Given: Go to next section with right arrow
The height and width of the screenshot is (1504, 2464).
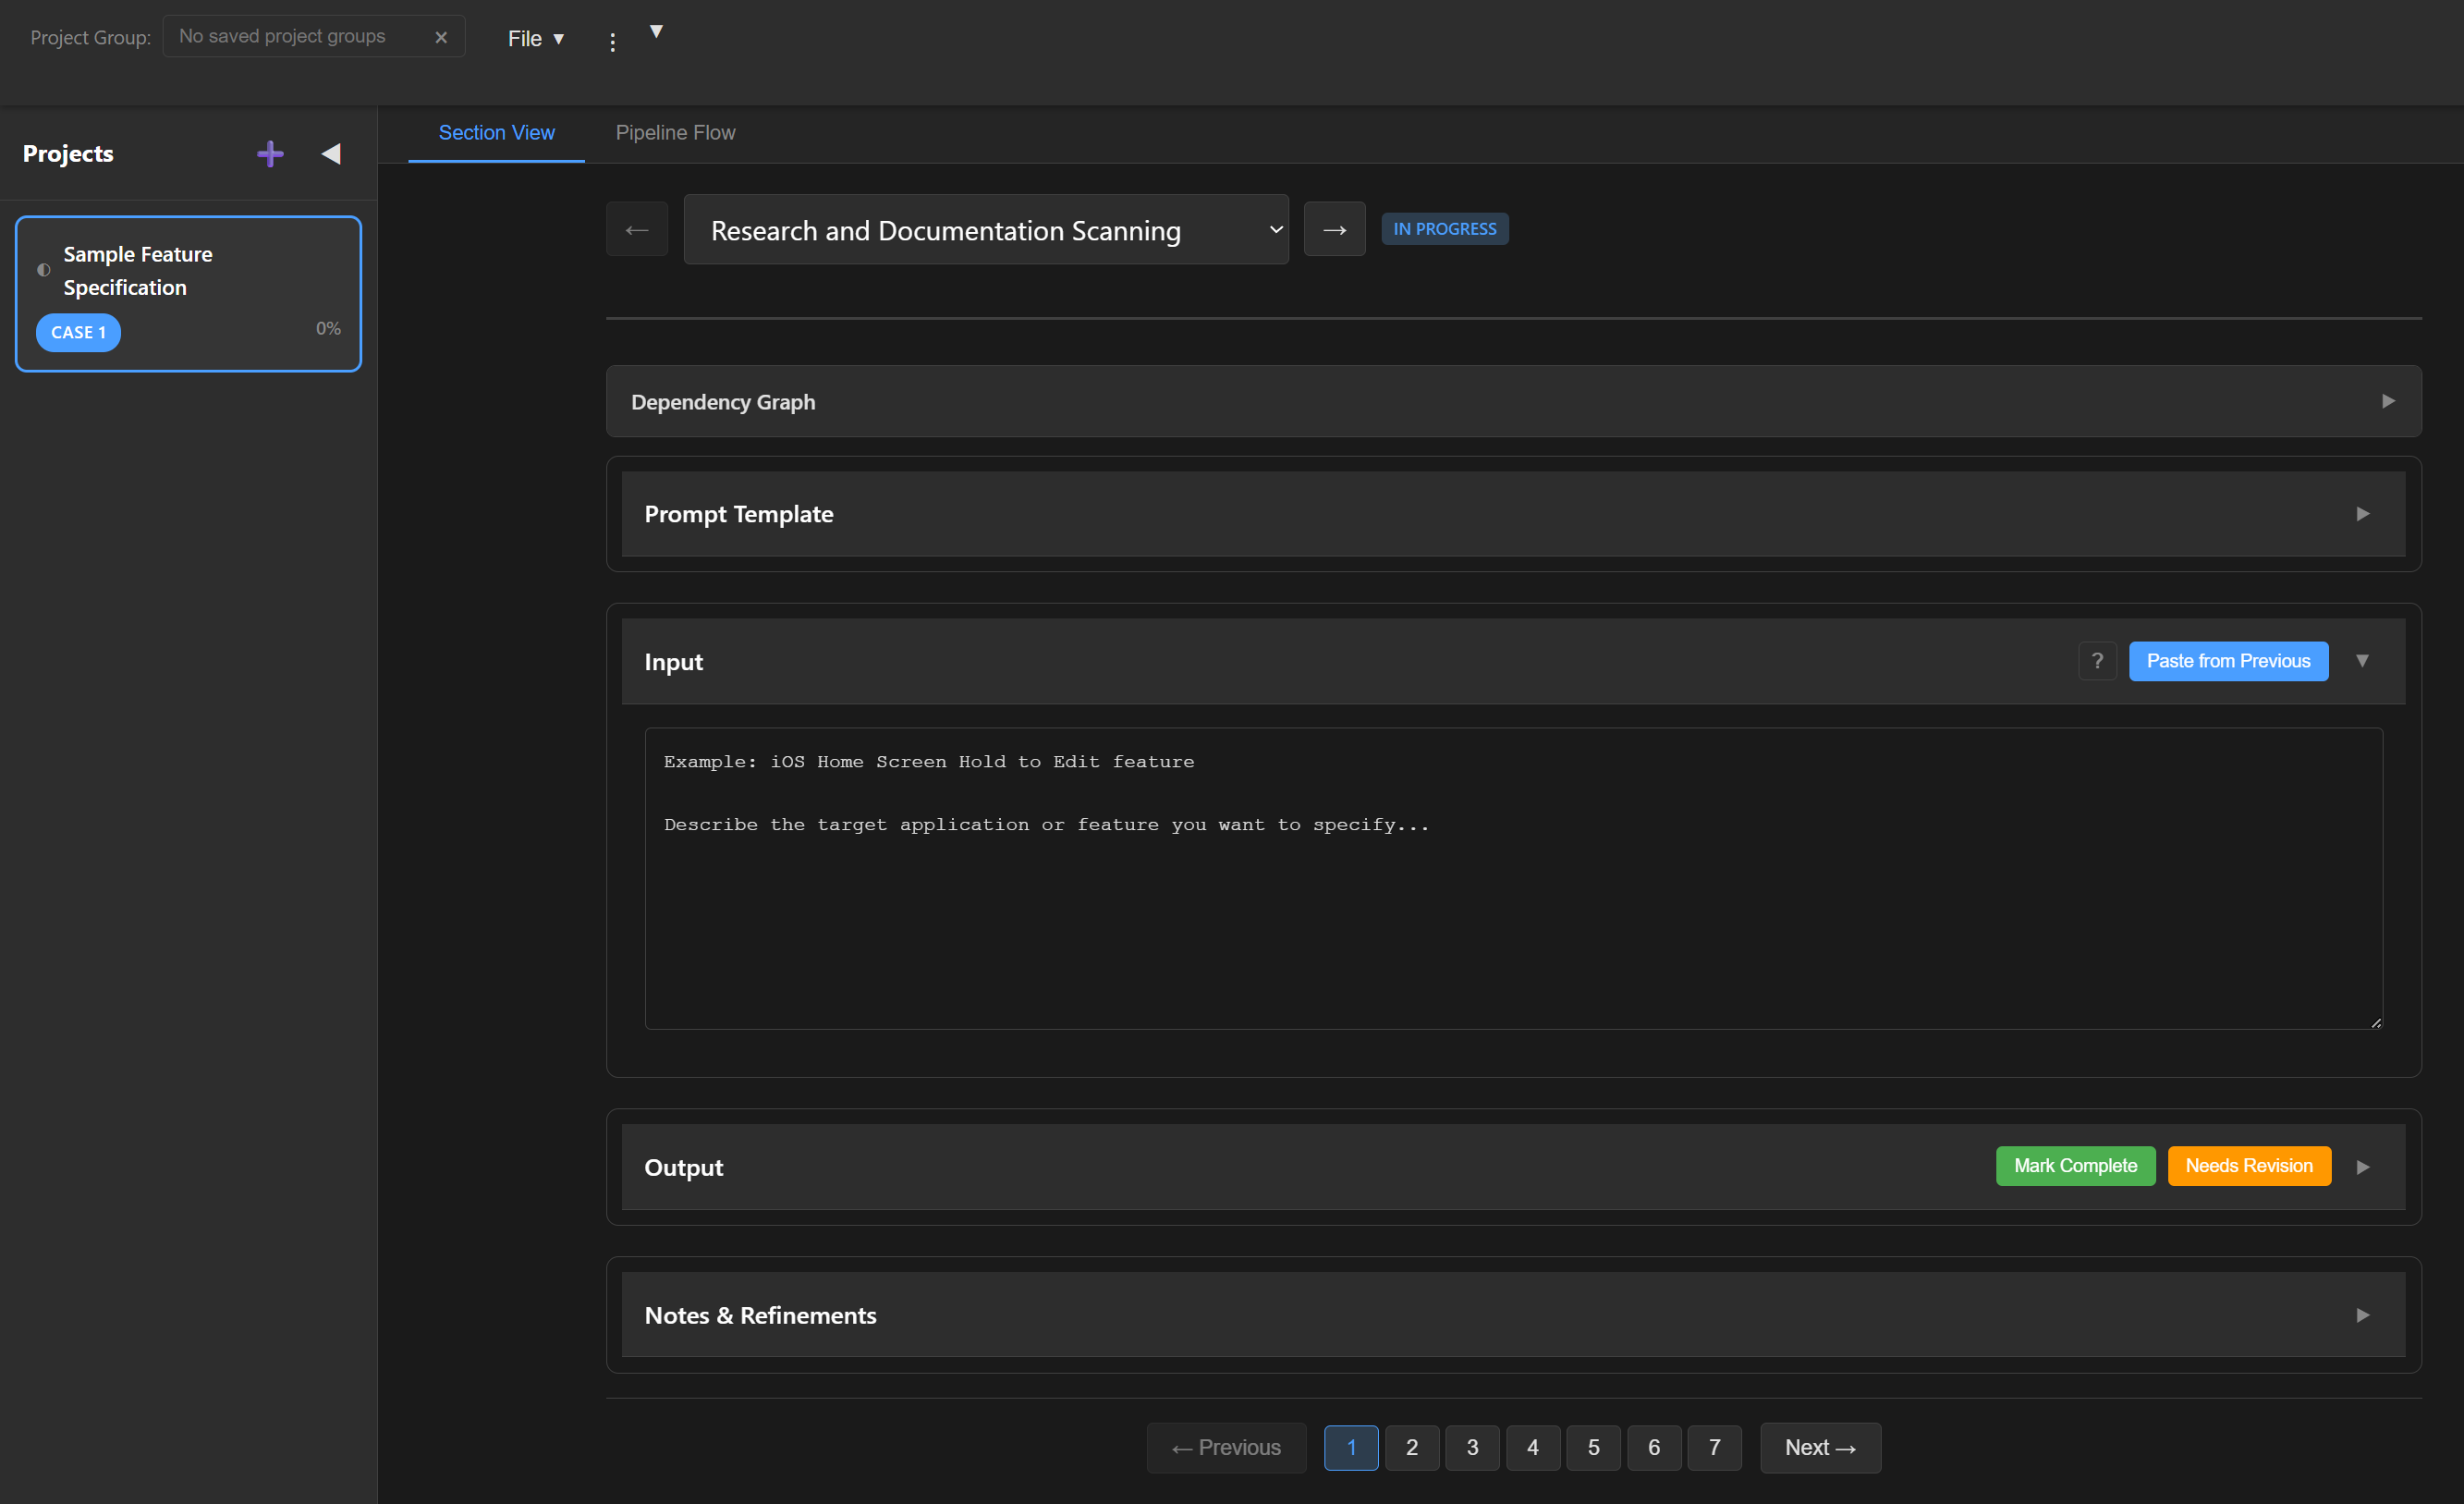Looking at the screenshot, I should pos(1334,230).
